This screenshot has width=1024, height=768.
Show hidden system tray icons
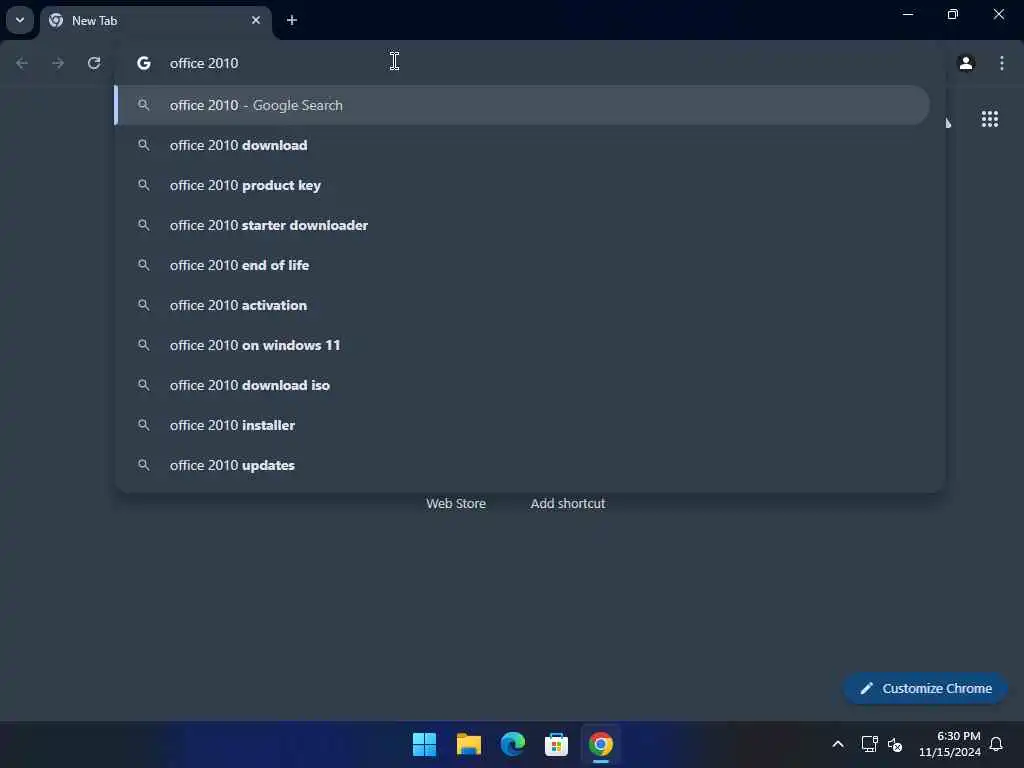(838, 744)
